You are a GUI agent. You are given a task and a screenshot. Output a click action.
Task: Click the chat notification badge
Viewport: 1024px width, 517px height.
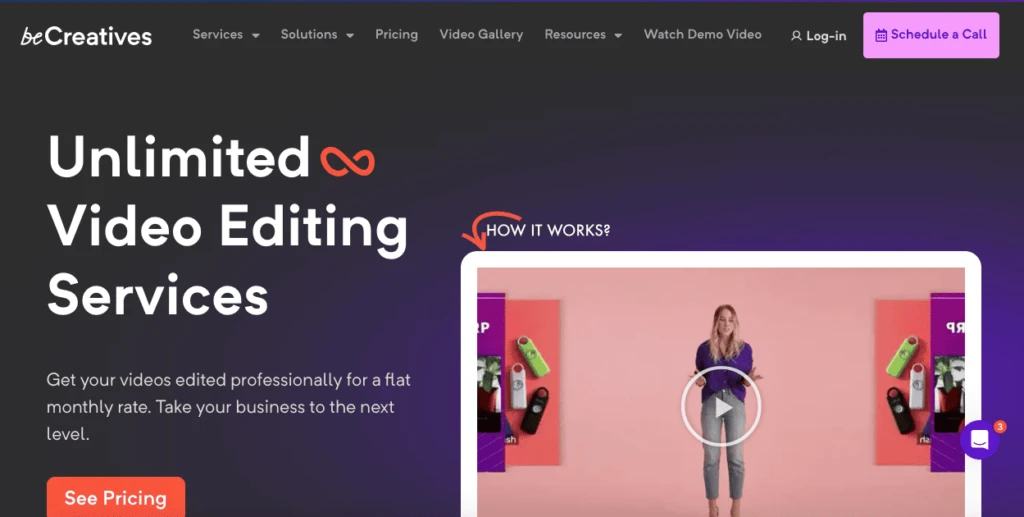tap(1000, 427)
